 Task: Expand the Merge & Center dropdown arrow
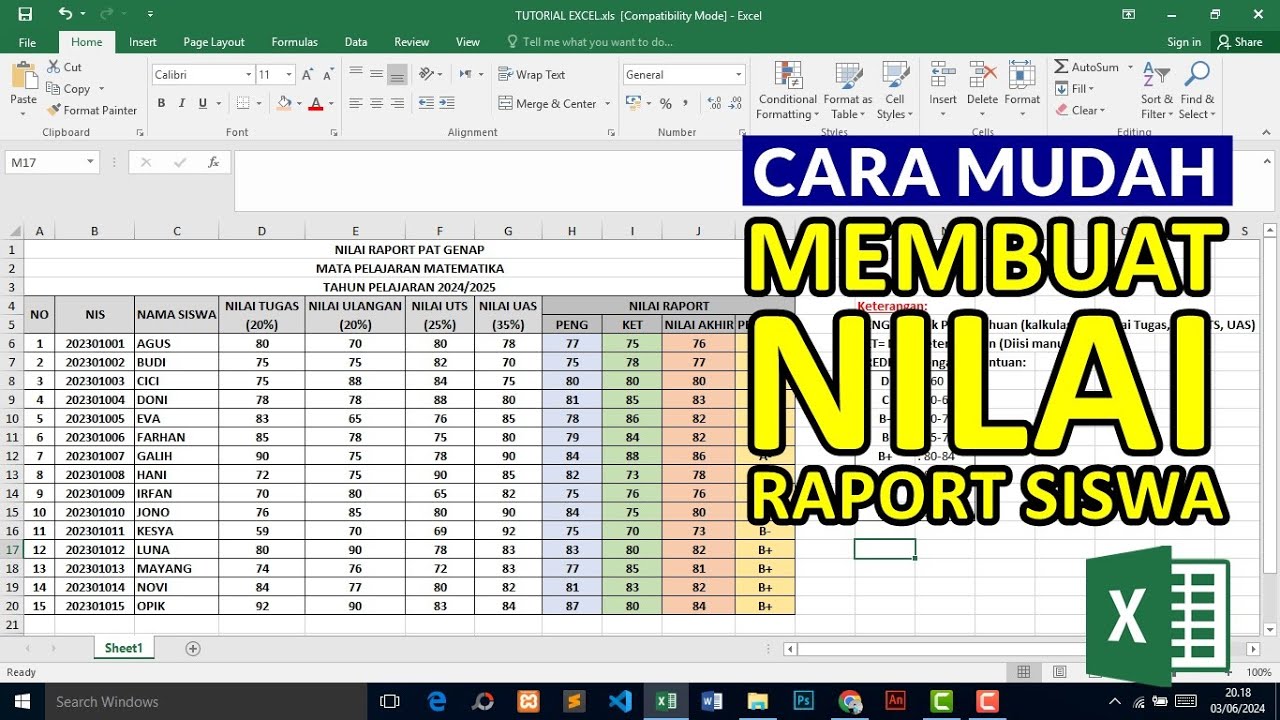(606, 104)
